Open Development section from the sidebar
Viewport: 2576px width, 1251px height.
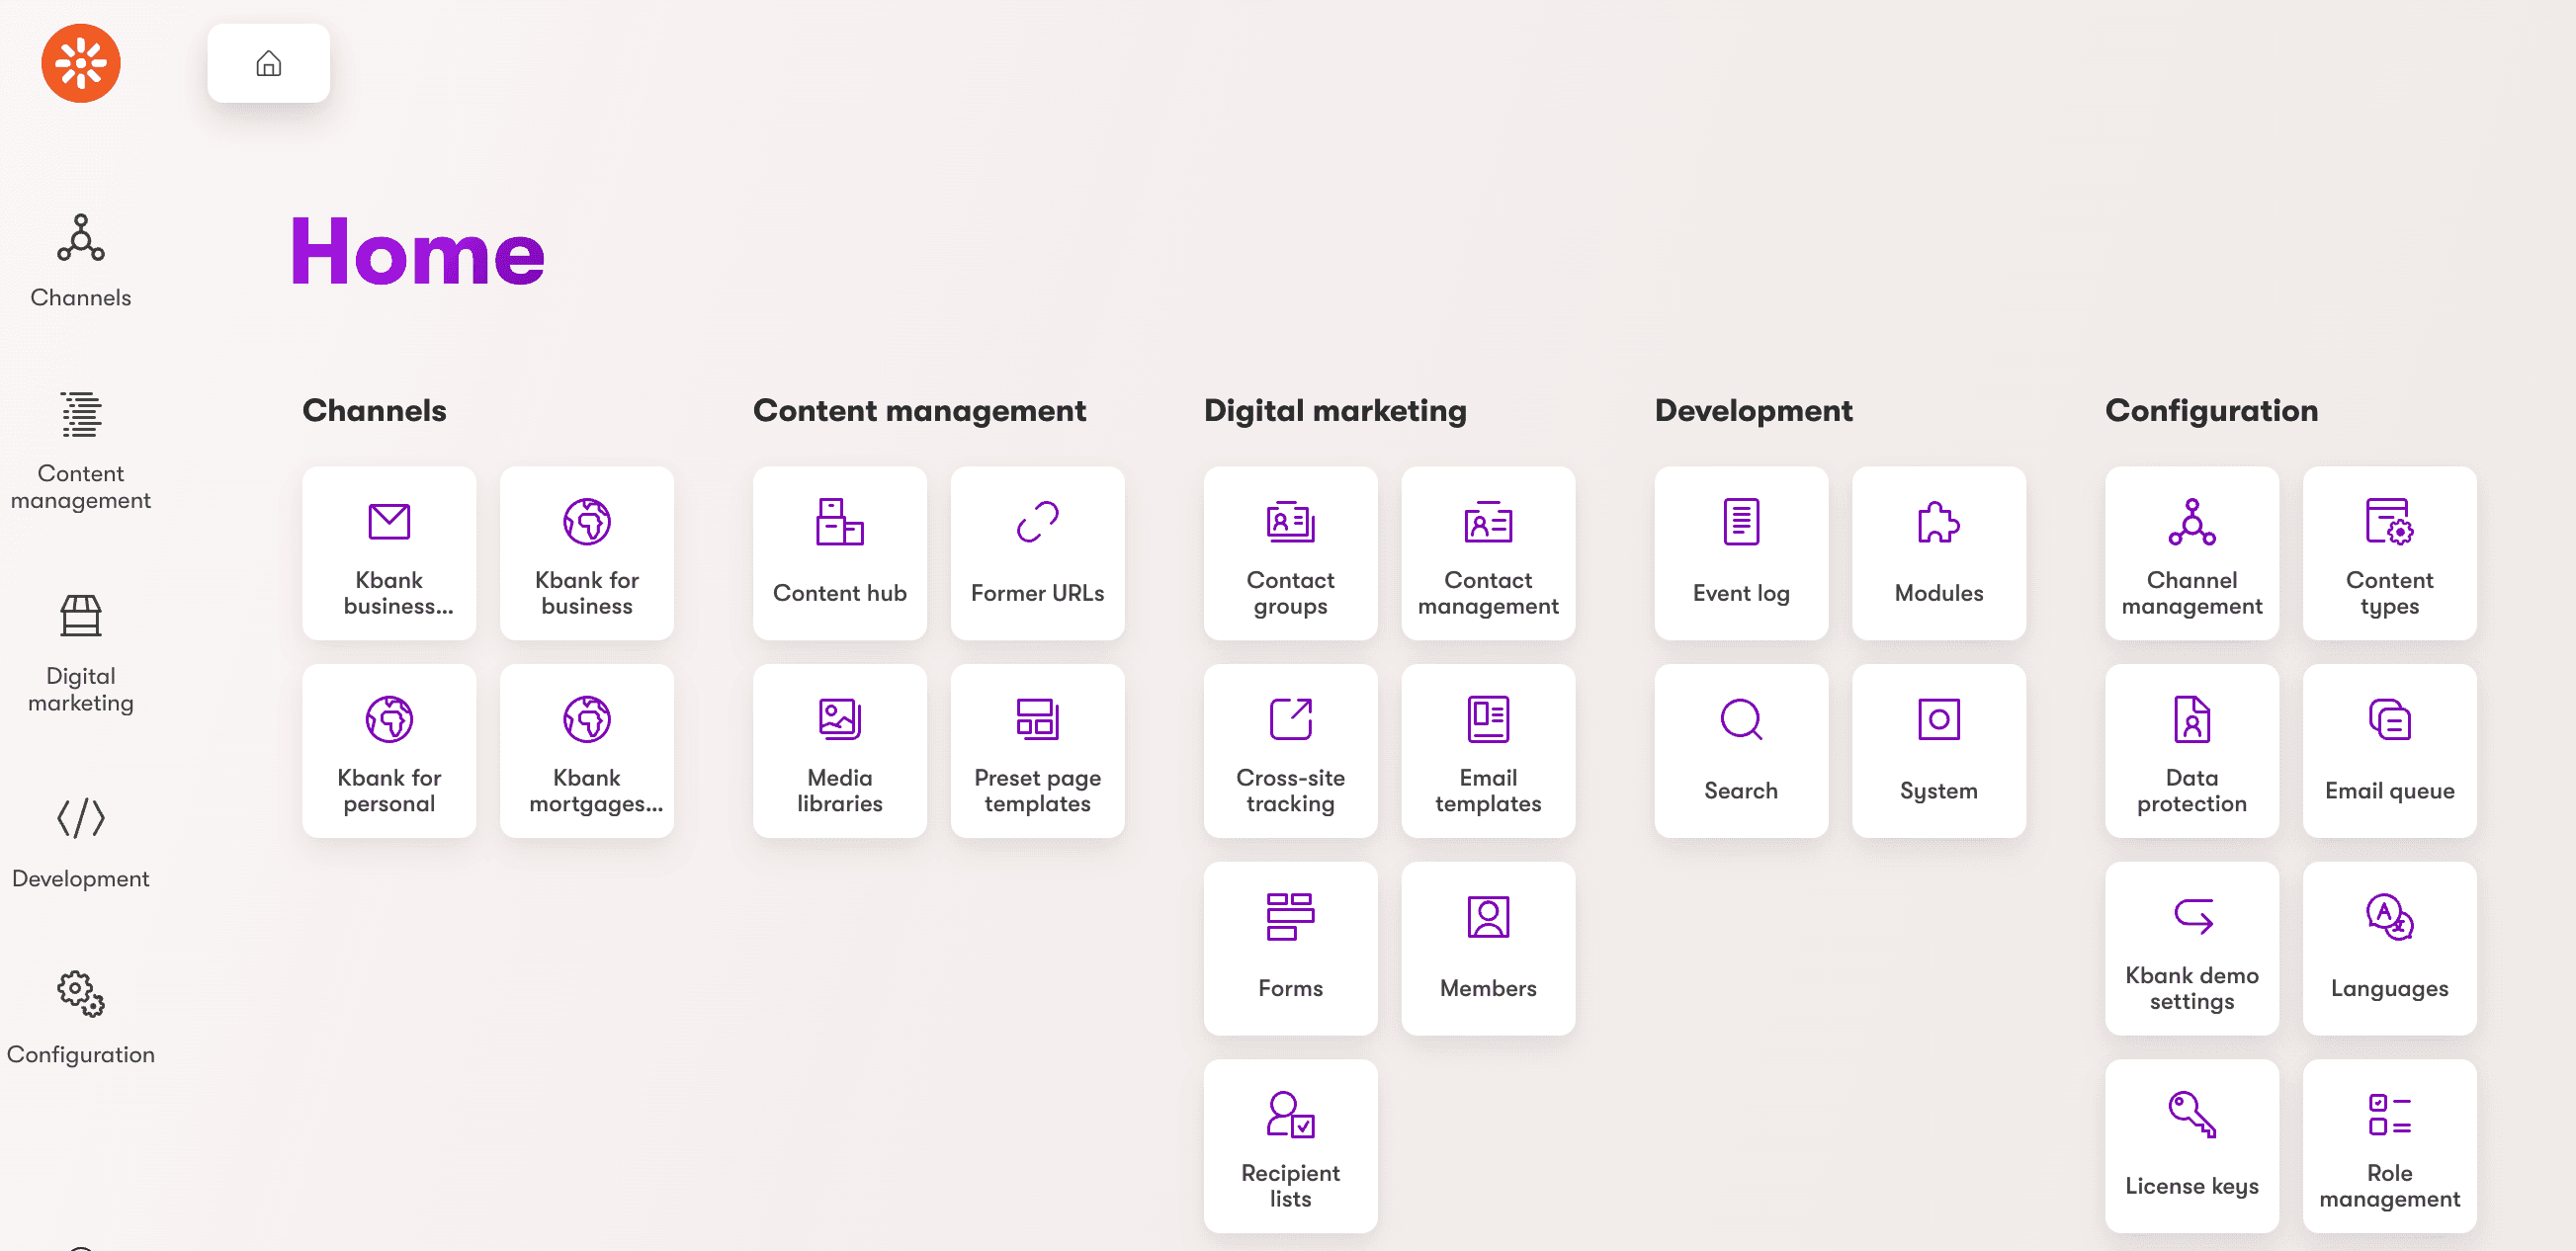tap(80, 838)
